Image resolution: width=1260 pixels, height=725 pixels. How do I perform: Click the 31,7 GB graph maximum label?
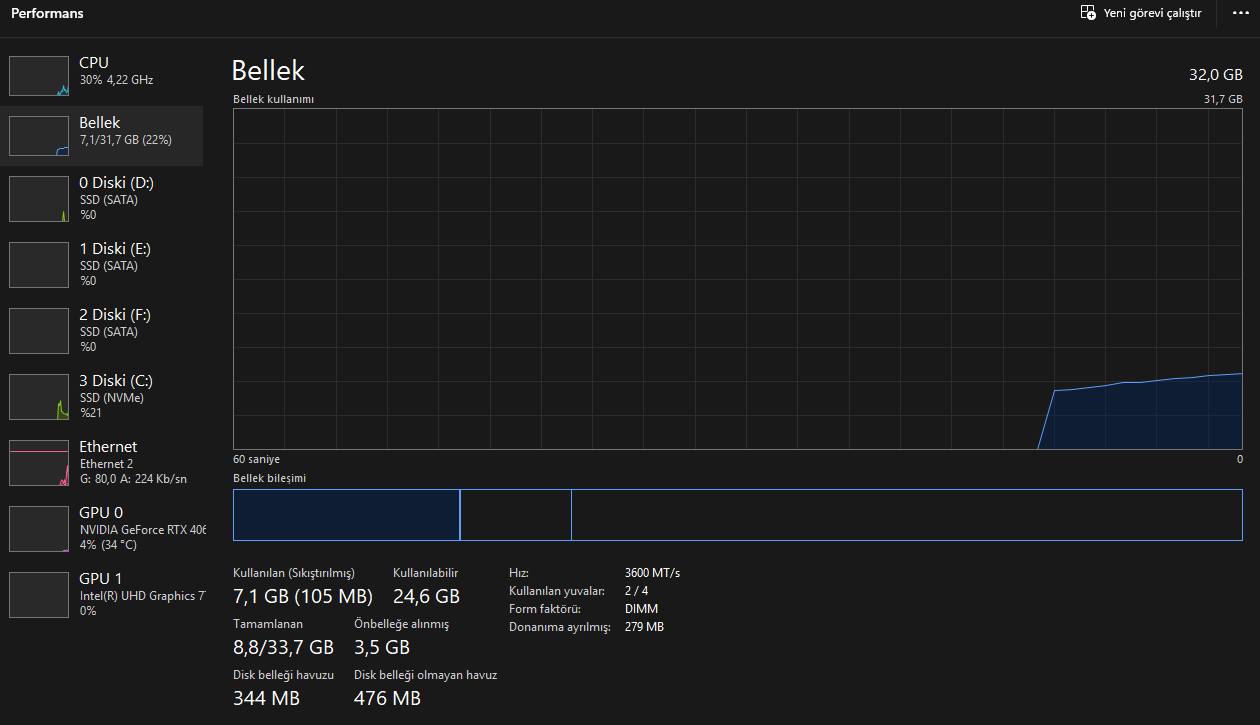click(x=1223, y=100)
